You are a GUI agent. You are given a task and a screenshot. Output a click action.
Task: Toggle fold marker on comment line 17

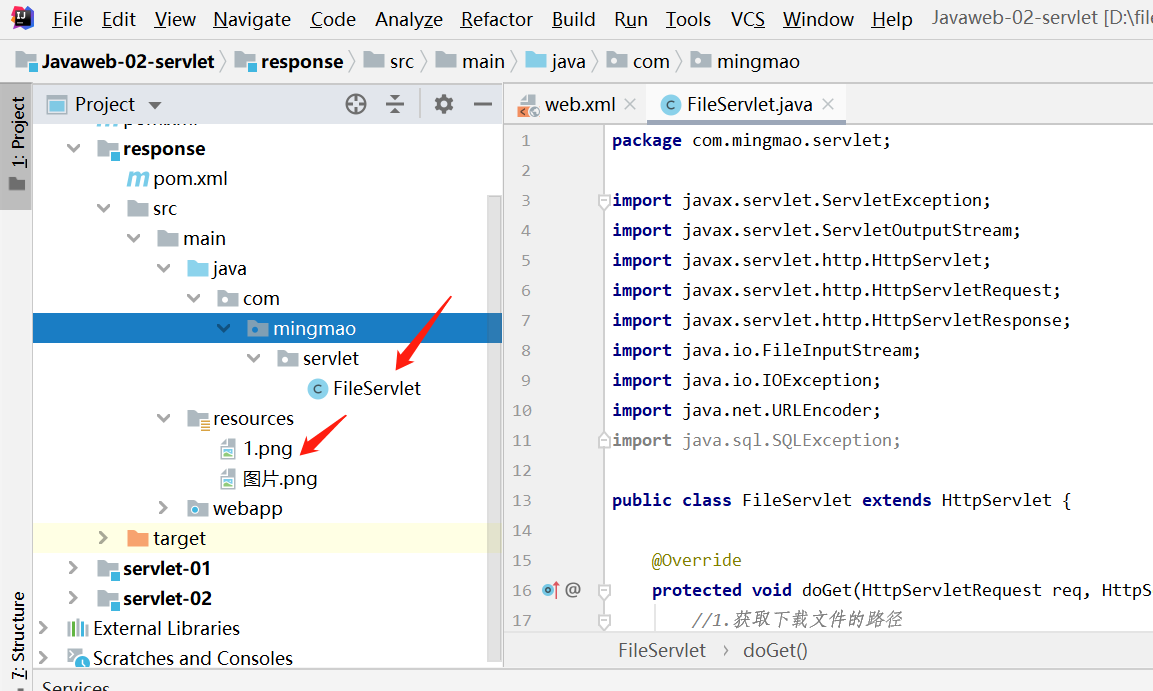click(604, 621)
